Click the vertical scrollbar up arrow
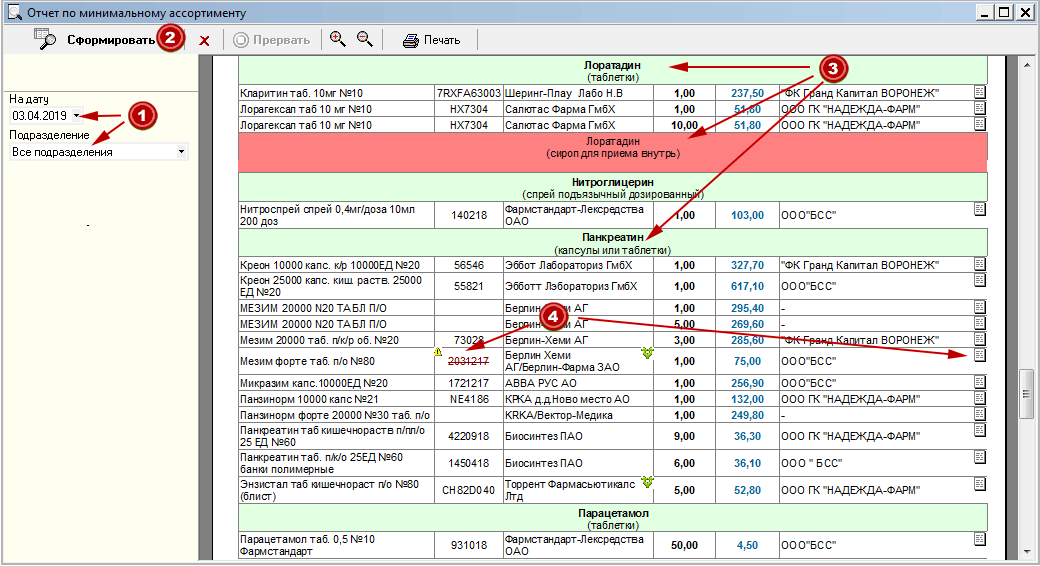The width and height of the screenshot is (1040, 566). pyautogui.click(x=1027, y=65)
